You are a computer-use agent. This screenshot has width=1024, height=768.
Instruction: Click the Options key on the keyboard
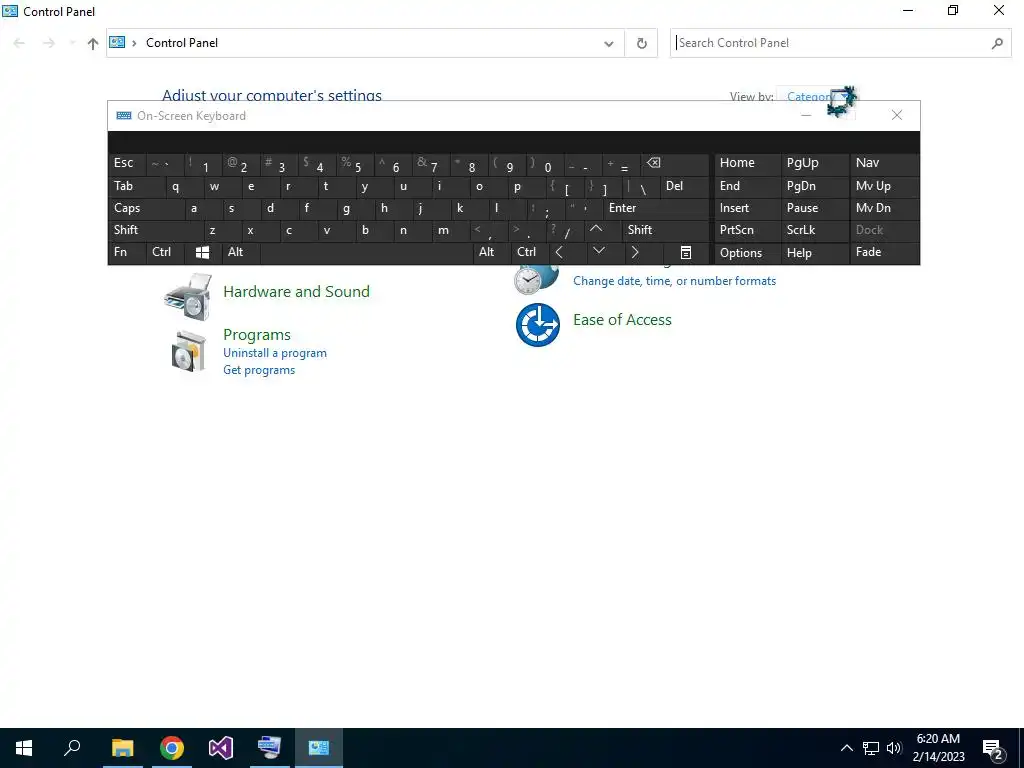(747, 253)
